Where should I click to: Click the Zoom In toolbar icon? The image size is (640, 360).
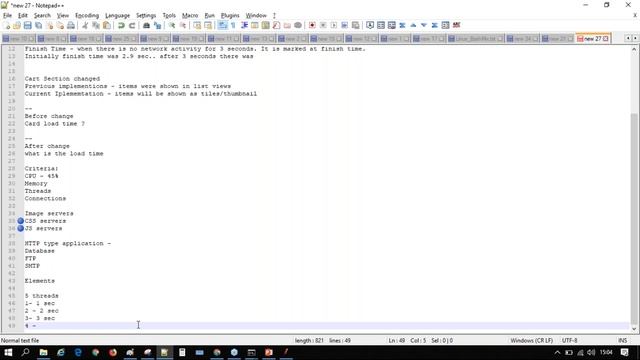(x=172, y=25)
